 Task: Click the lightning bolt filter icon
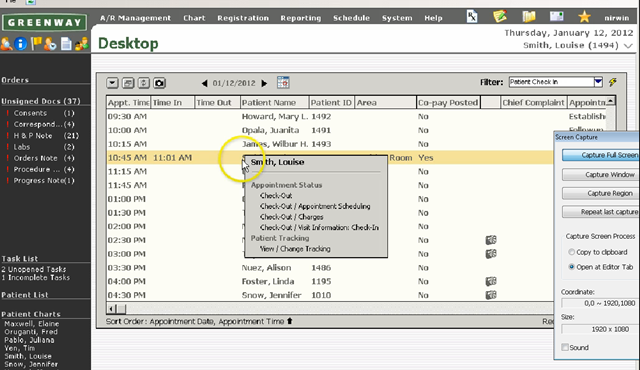click(x=612, y=82)
